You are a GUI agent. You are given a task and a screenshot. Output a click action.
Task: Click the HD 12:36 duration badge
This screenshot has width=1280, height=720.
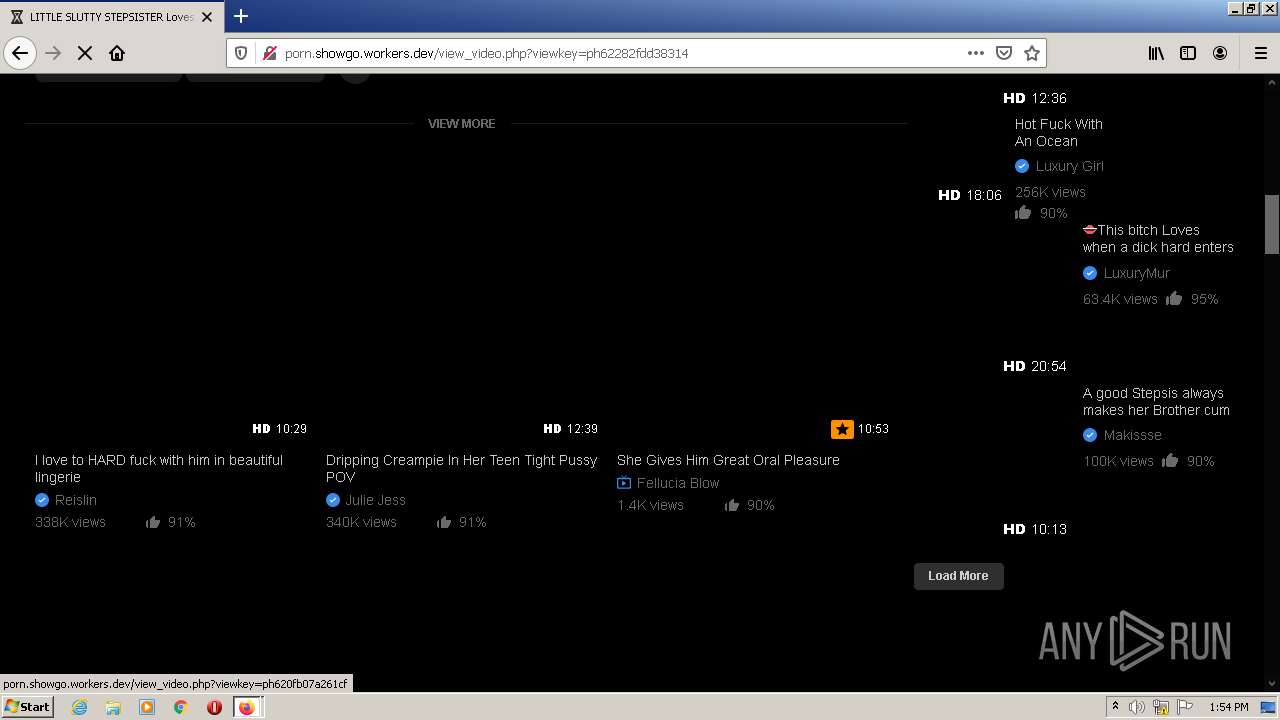1035,98
